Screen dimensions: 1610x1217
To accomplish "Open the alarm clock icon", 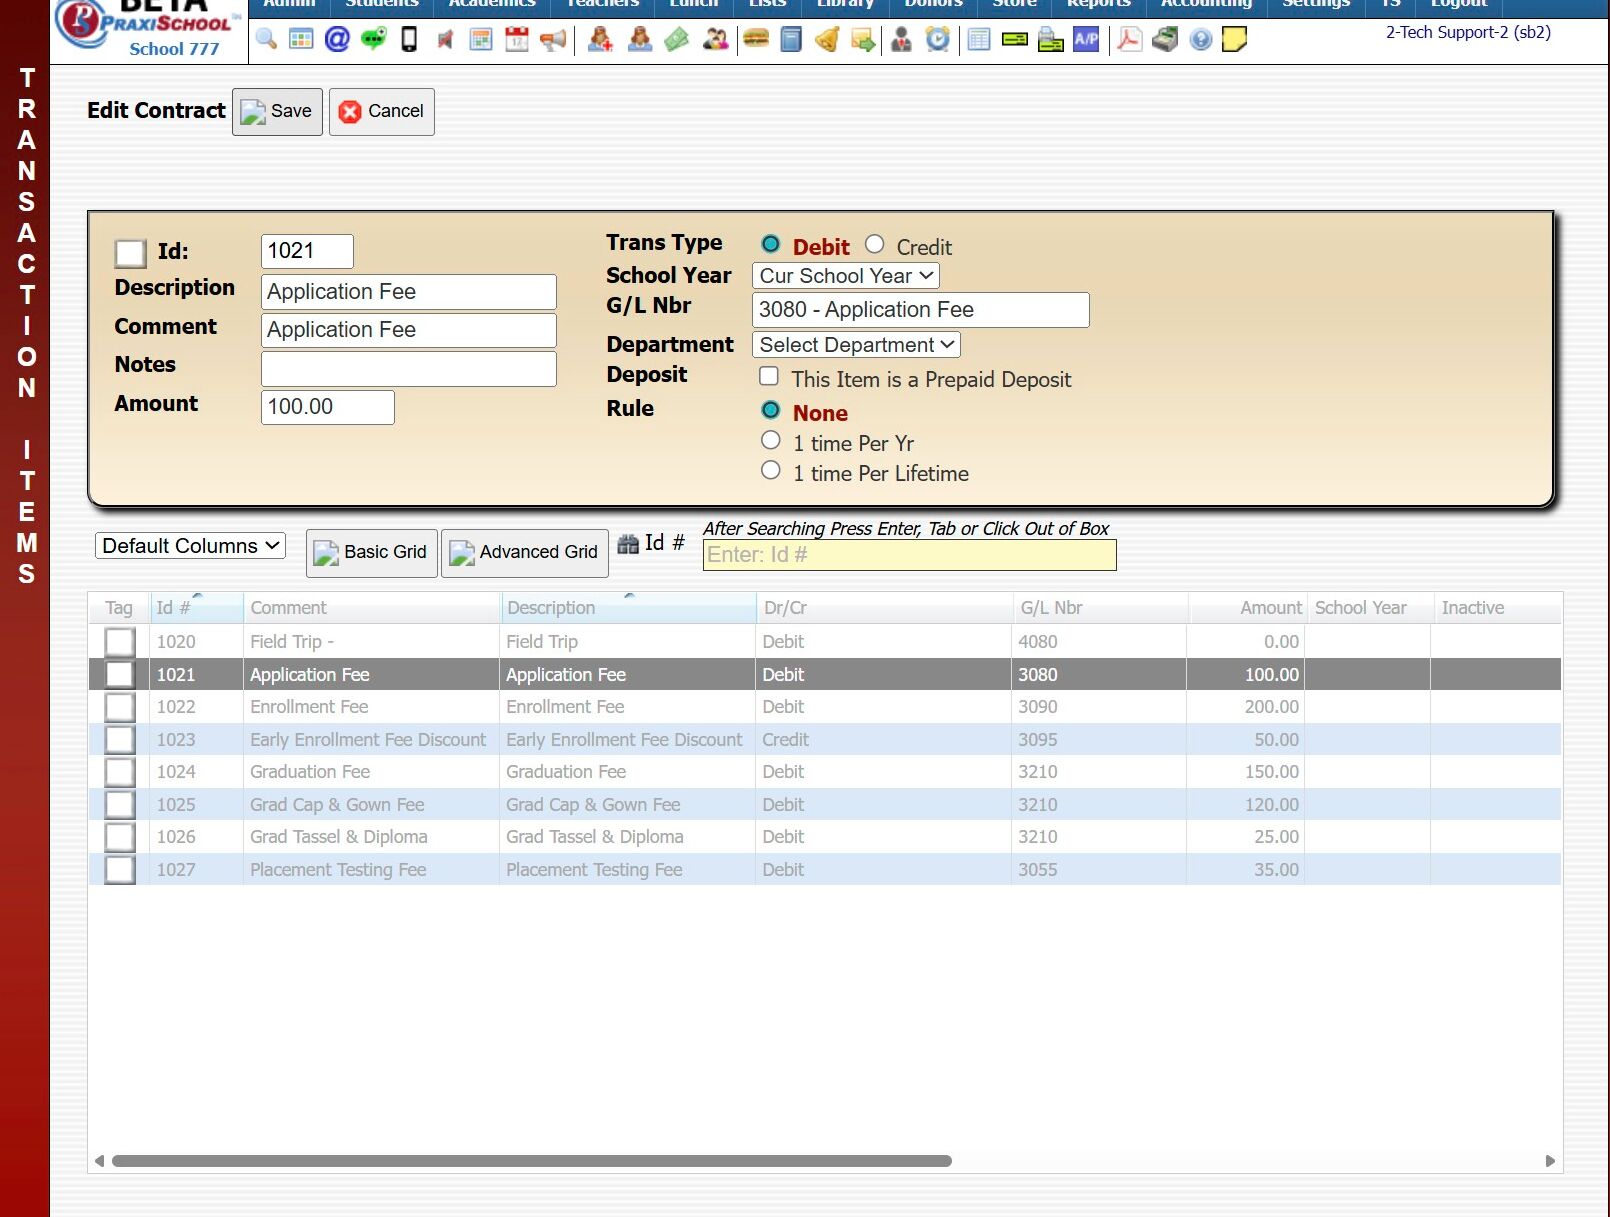I will click(938, 40).
